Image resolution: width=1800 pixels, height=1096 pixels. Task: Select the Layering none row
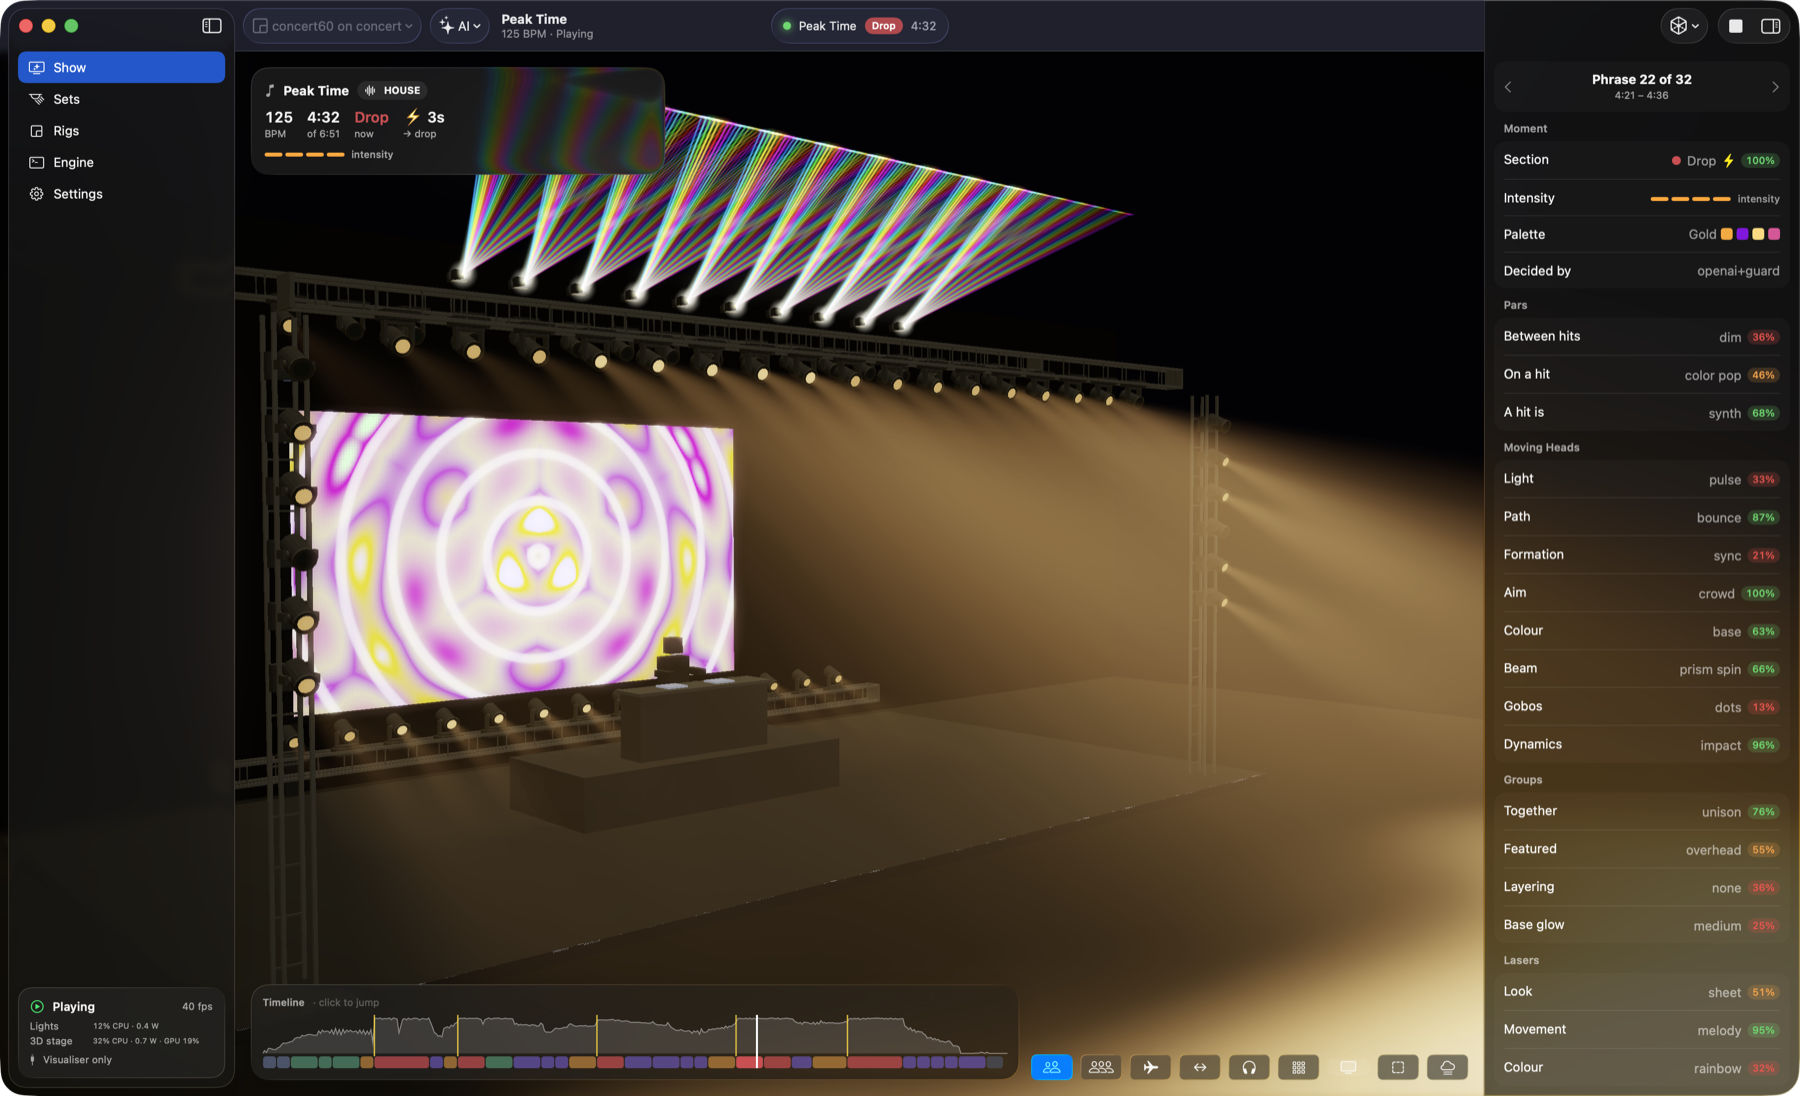[1641, 887]
